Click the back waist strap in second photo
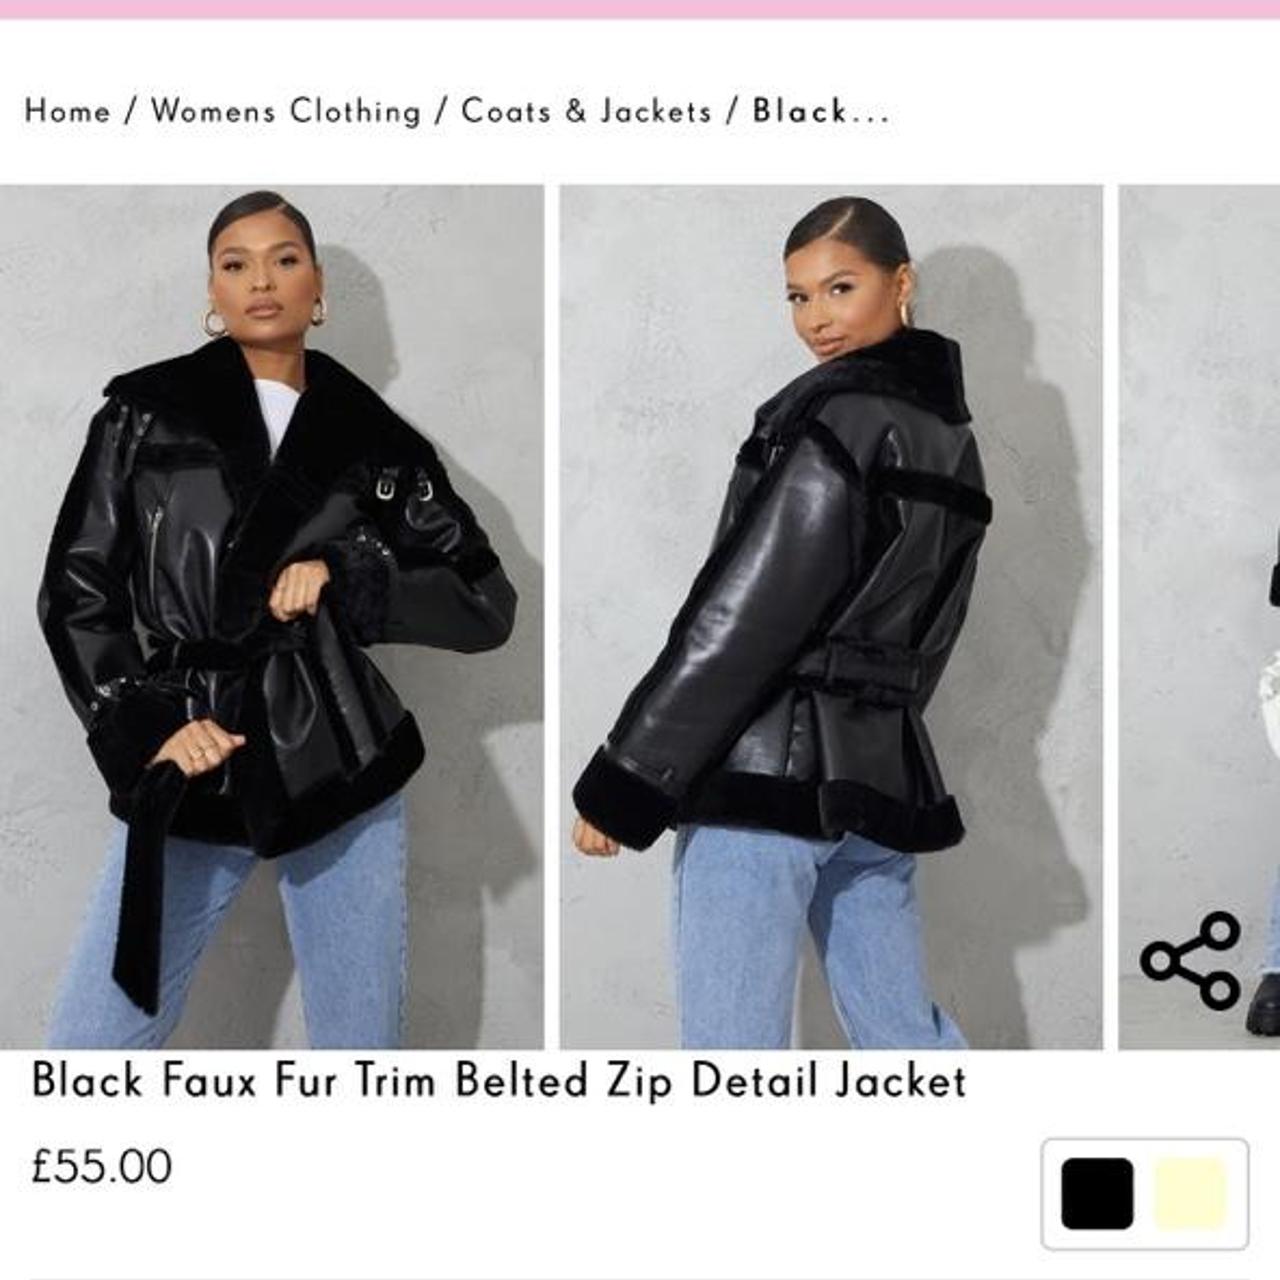 point(860,666)
